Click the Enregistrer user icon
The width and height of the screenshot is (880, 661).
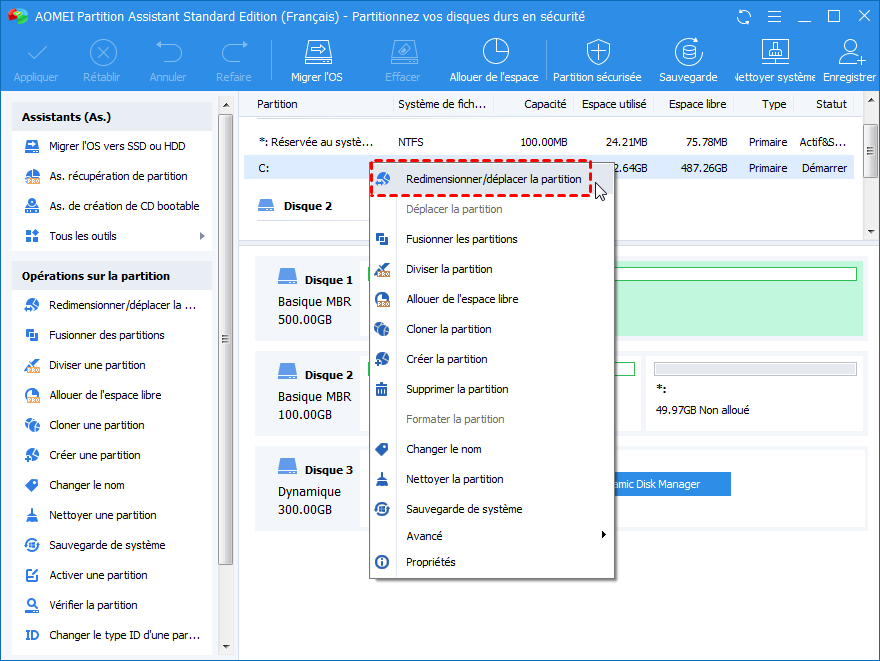[x=851, y=52]
